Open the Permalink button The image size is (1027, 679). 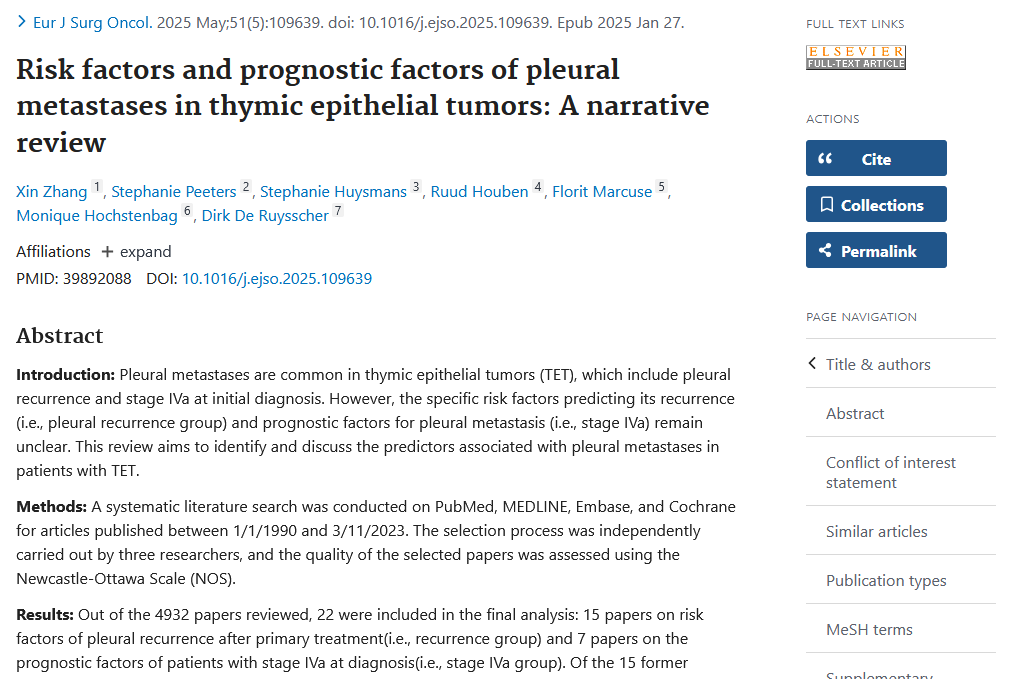[x=878, y=251]
